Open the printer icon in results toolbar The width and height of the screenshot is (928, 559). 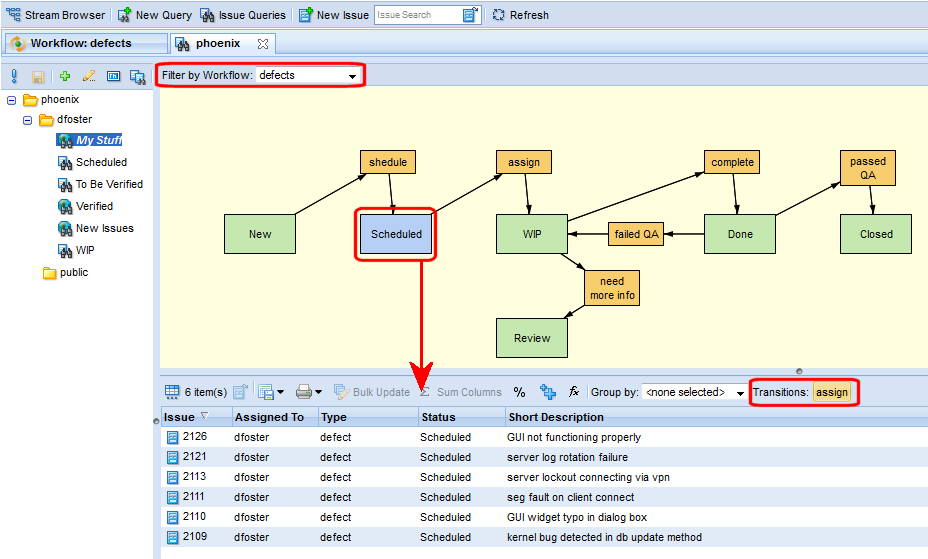[307, 392]
